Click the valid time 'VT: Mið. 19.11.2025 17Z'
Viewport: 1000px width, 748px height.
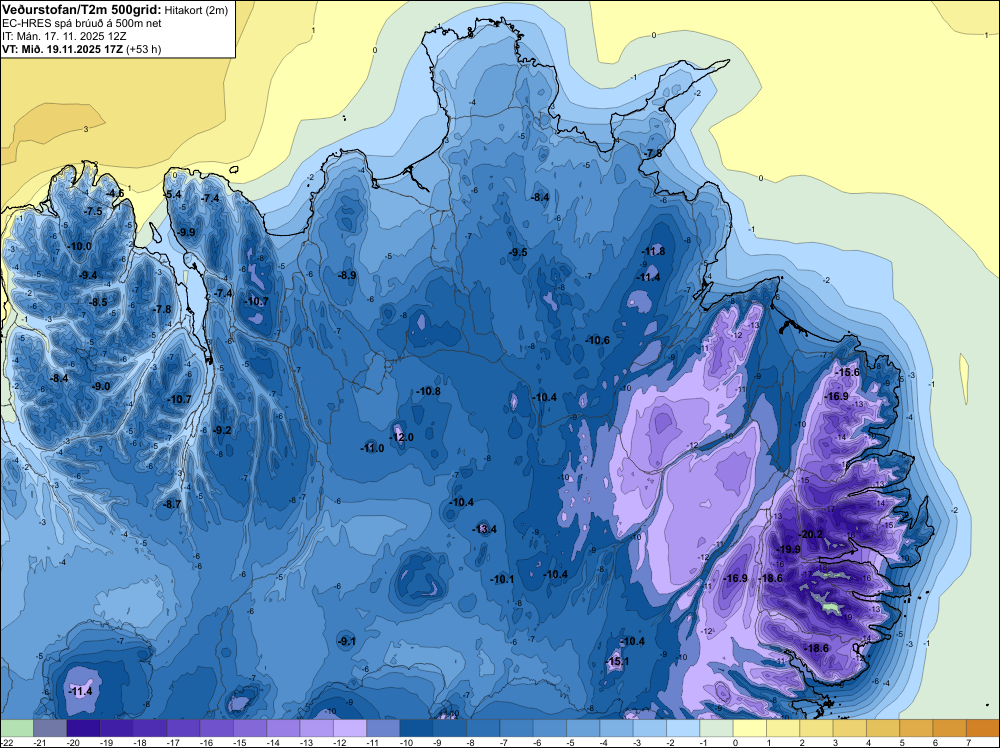coord(63,49)
